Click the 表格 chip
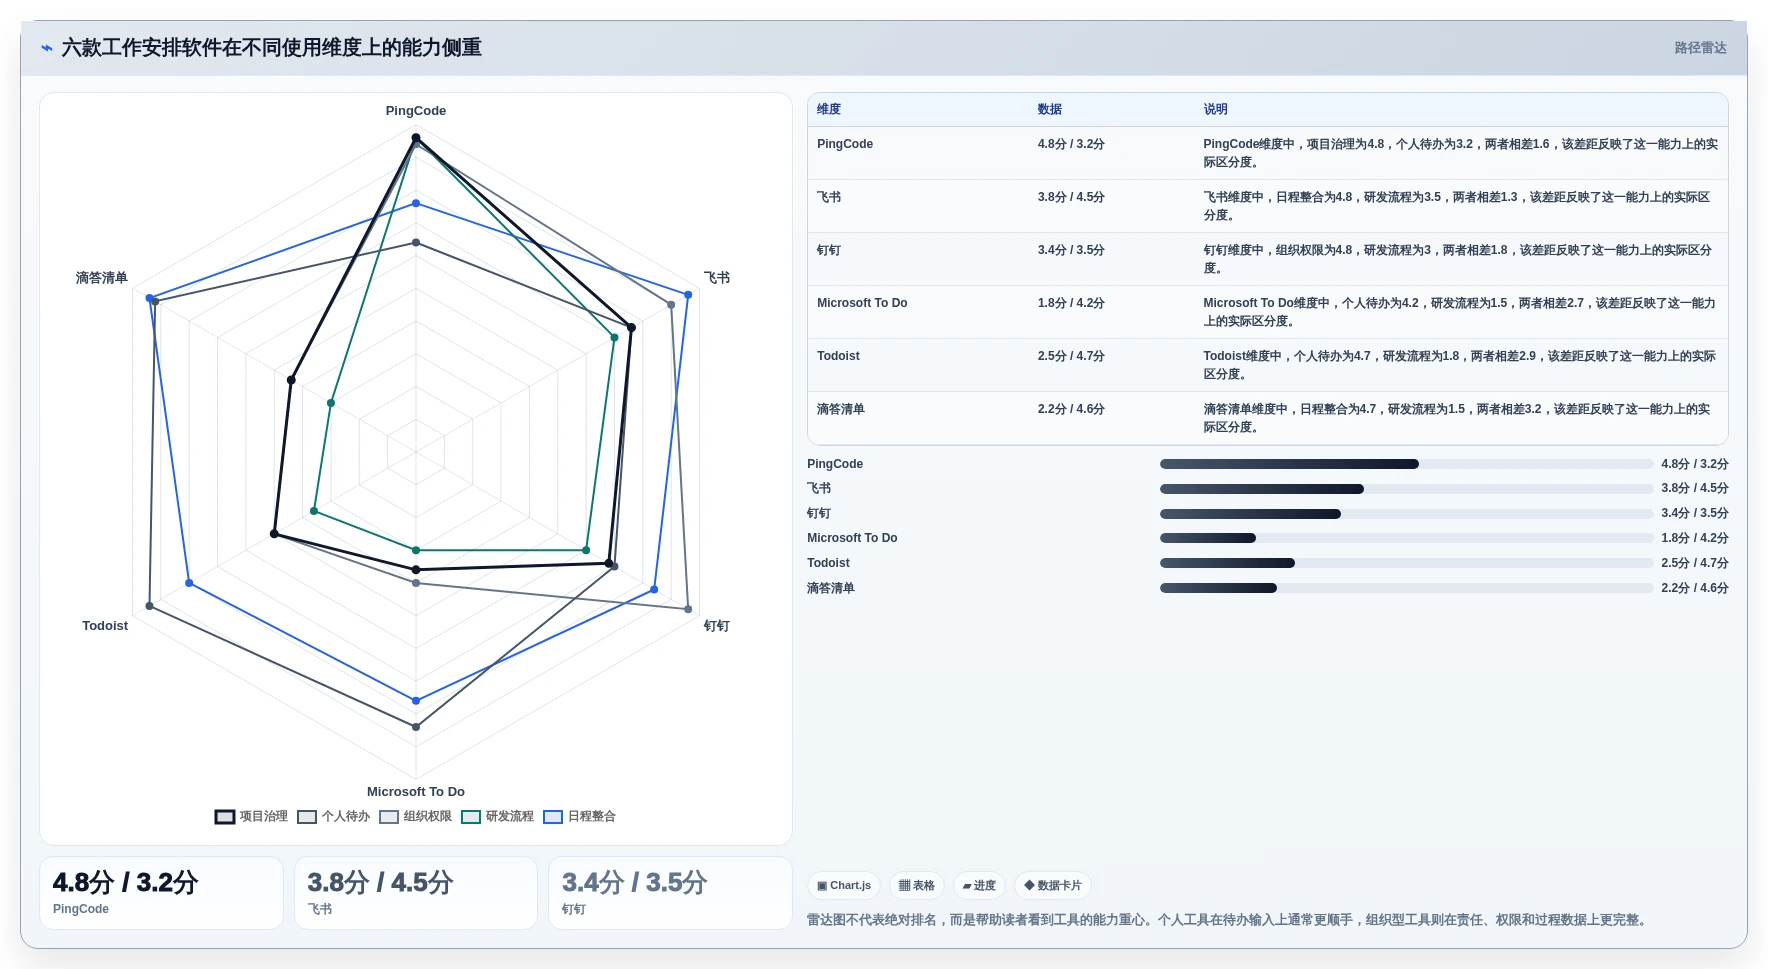Image resolution: width=1768 pixels, height=969 pixels. pyautogui.click(x=917, y=886)
